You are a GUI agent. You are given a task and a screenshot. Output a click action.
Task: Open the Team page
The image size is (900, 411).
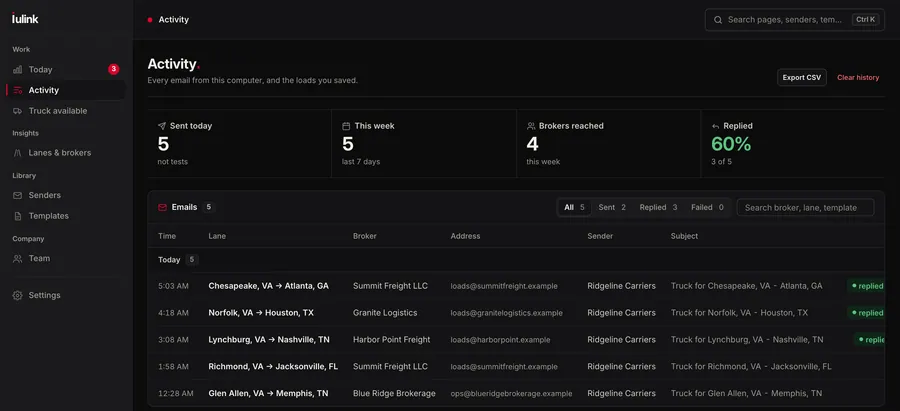point(65,258)
